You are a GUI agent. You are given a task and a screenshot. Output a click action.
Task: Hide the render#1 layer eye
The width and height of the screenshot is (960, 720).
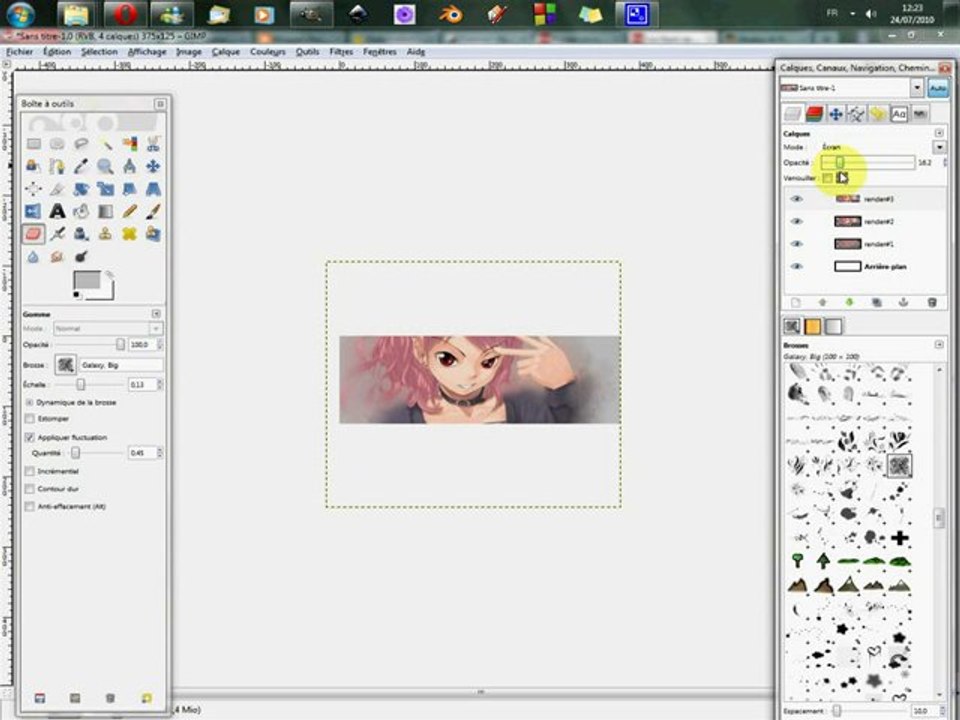pos(796,244)
